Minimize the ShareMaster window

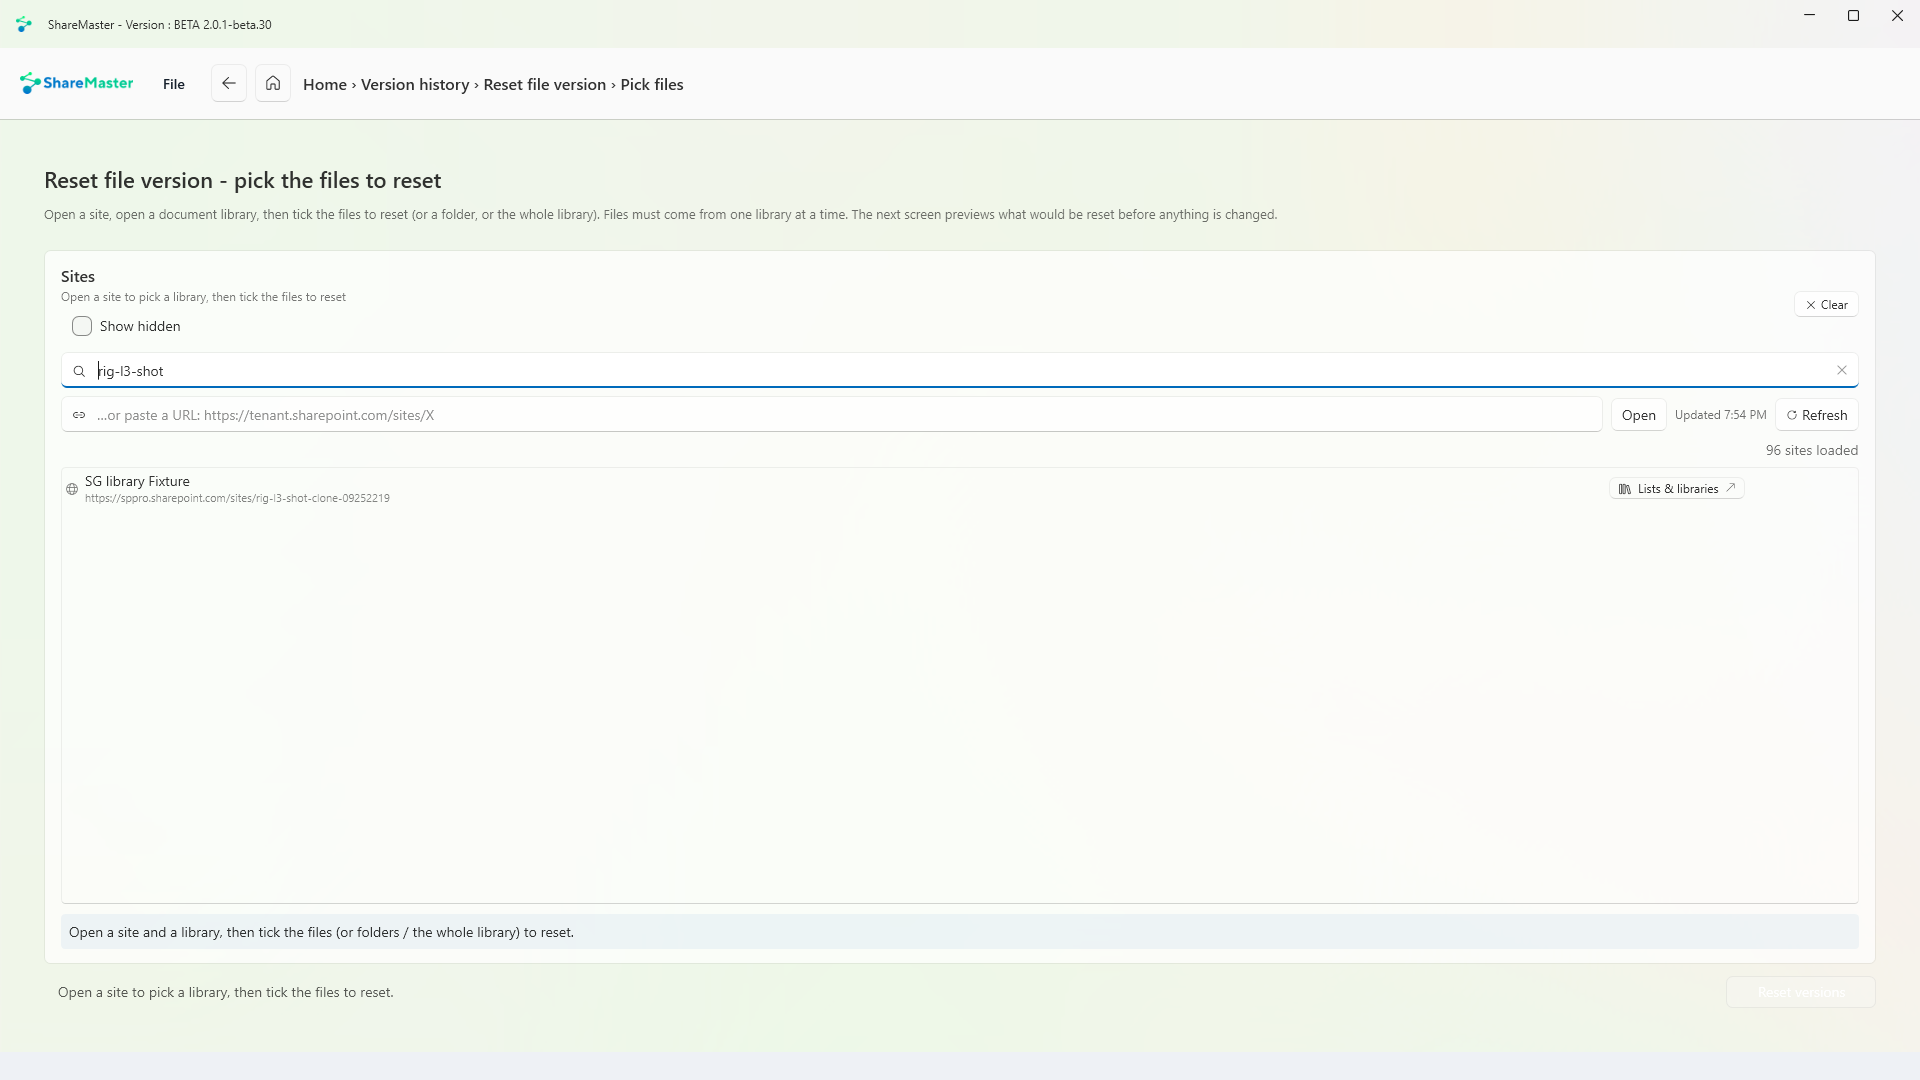click(x=1809, y=16)
